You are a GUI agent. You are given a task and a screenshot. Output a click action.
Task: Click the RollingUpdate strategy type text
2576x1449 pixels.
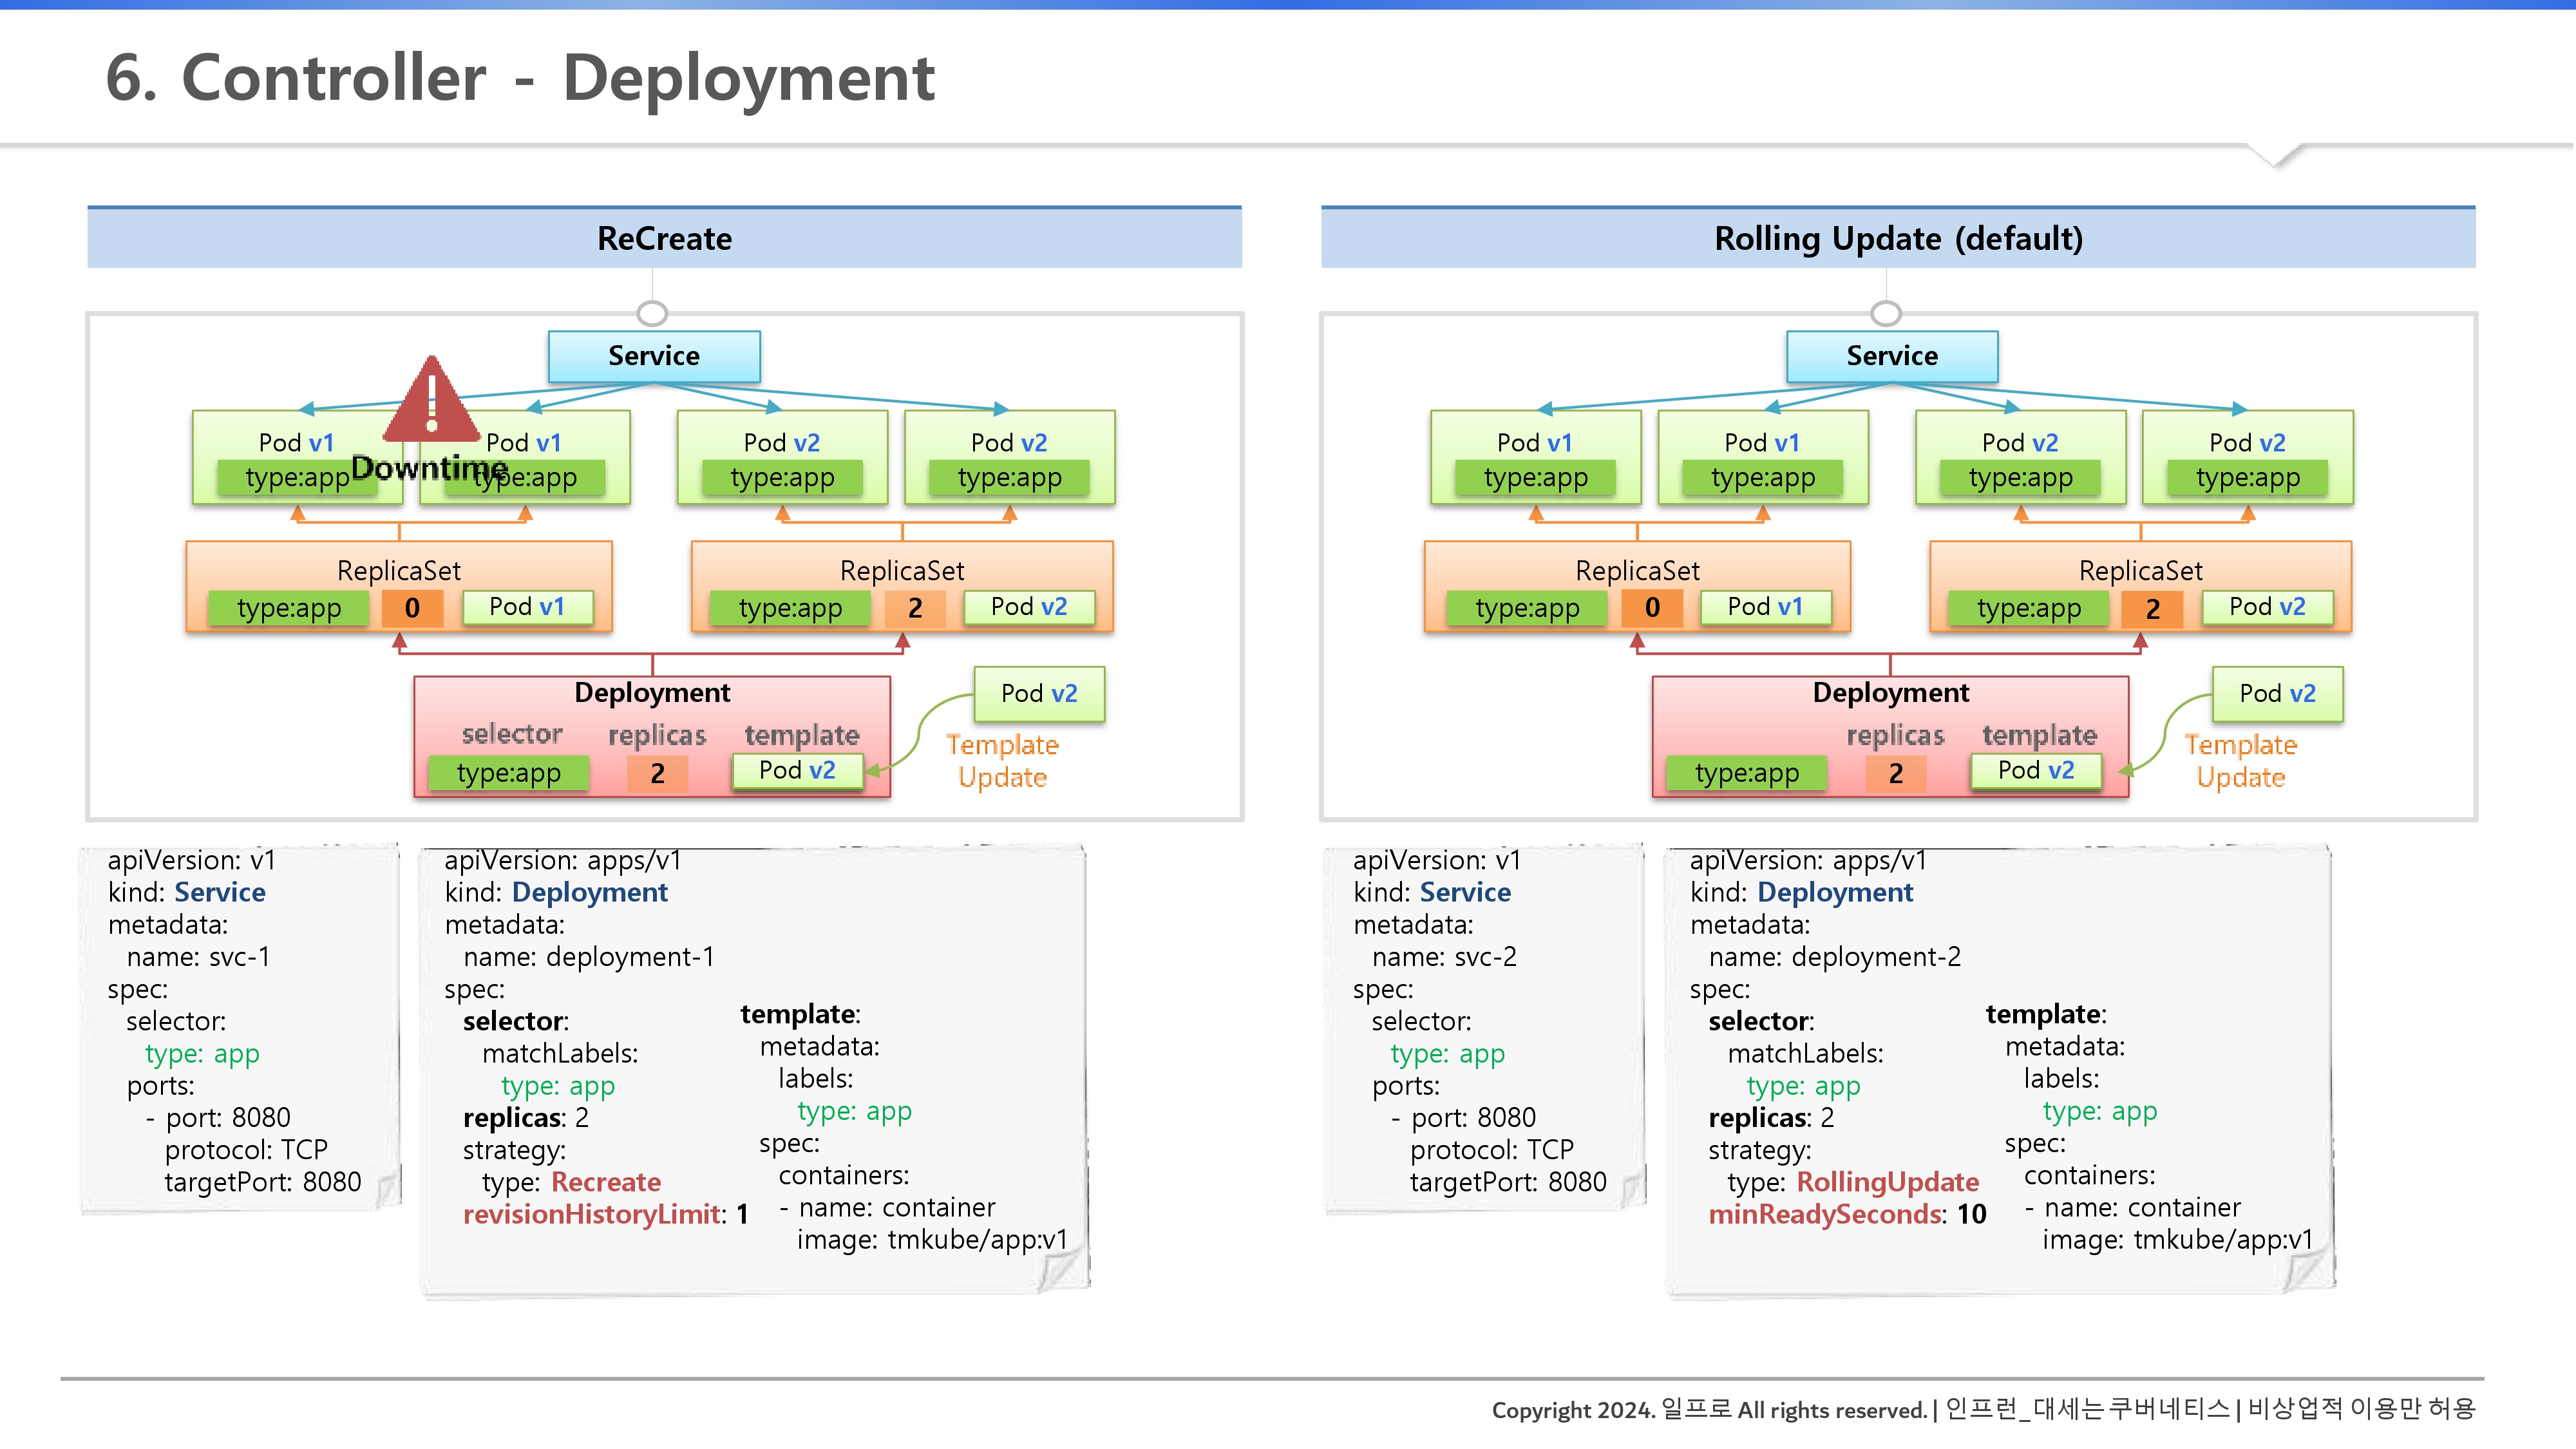click(1887, 1182)
